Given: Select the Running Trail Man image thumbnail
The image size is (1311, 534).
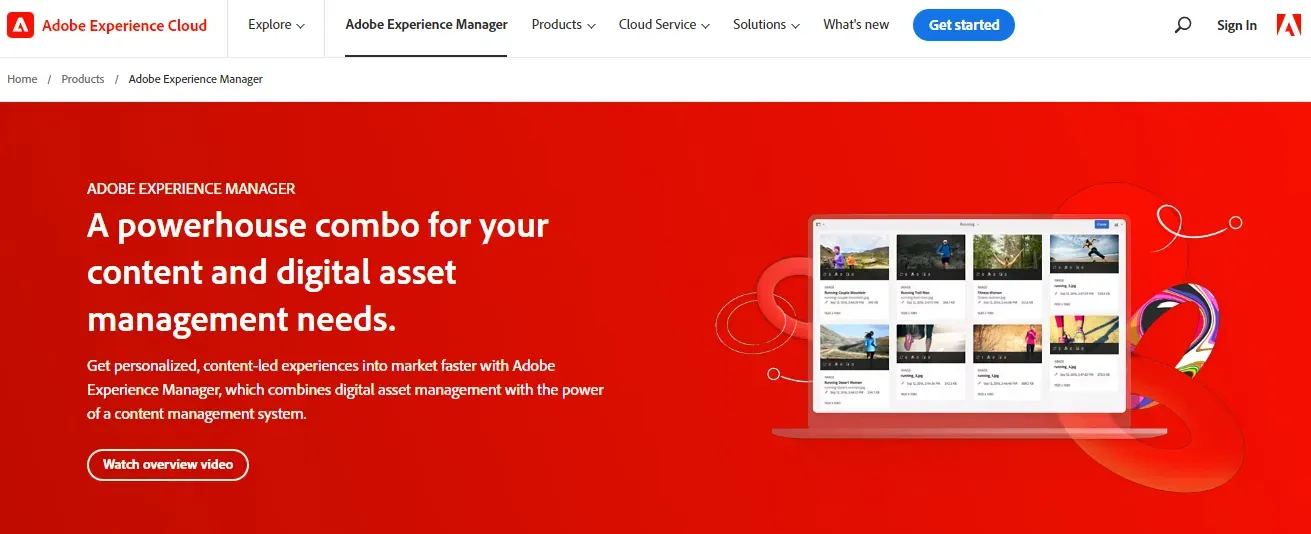Looking at the screenshot, I should [x=930, y=256].
